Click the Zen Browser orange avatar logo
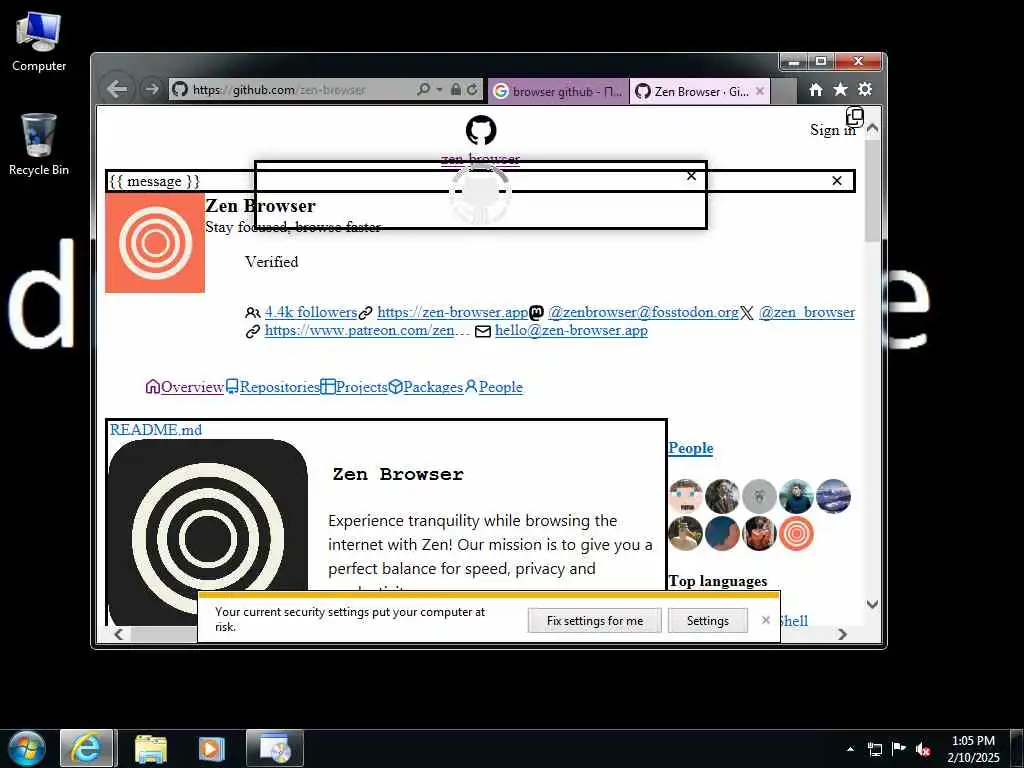Screen dimensions: 1024x768 pos(155,242)
